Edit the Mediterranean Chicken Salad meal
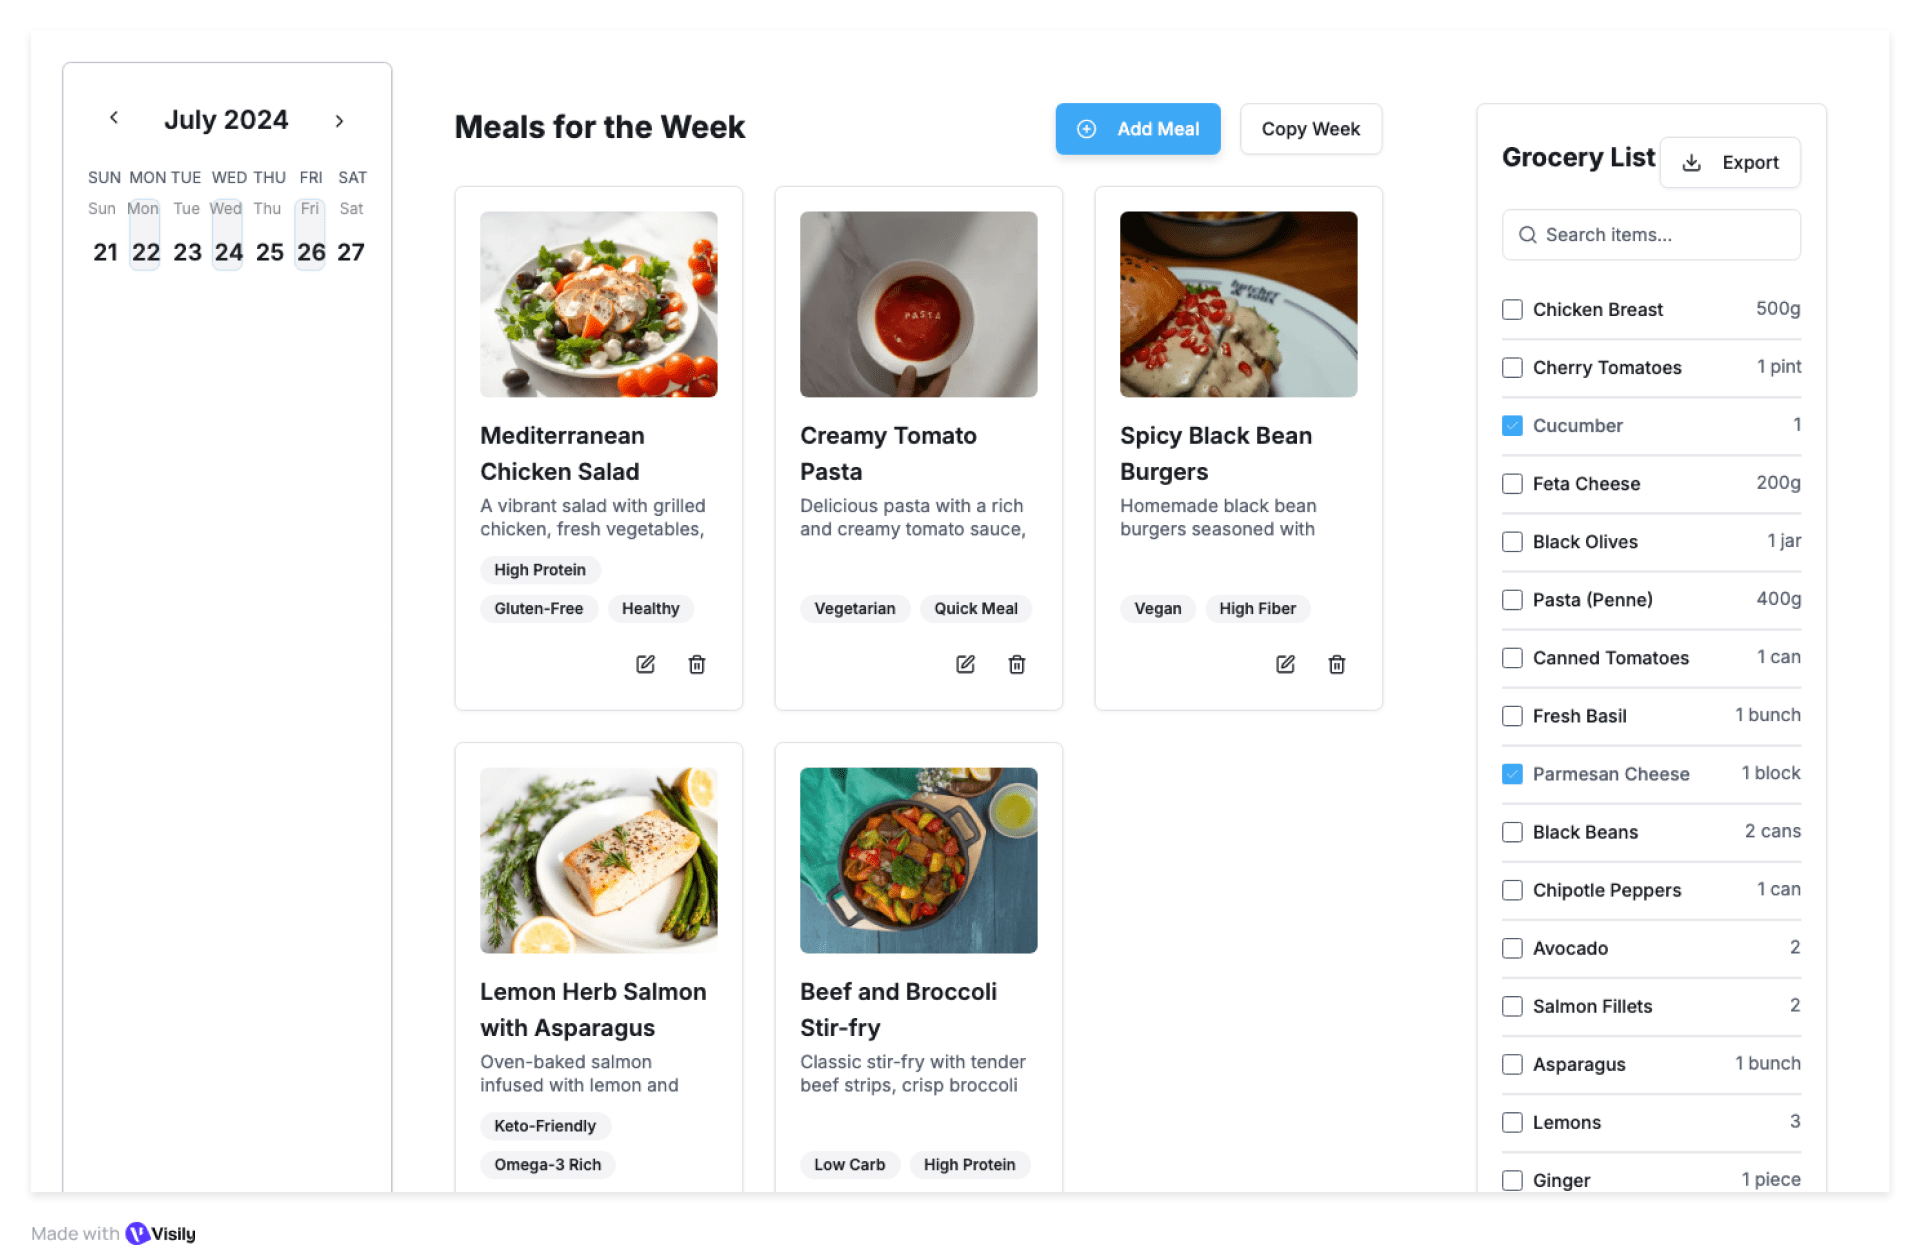Screen dimensions: 1920x1248 coord(645,664)
